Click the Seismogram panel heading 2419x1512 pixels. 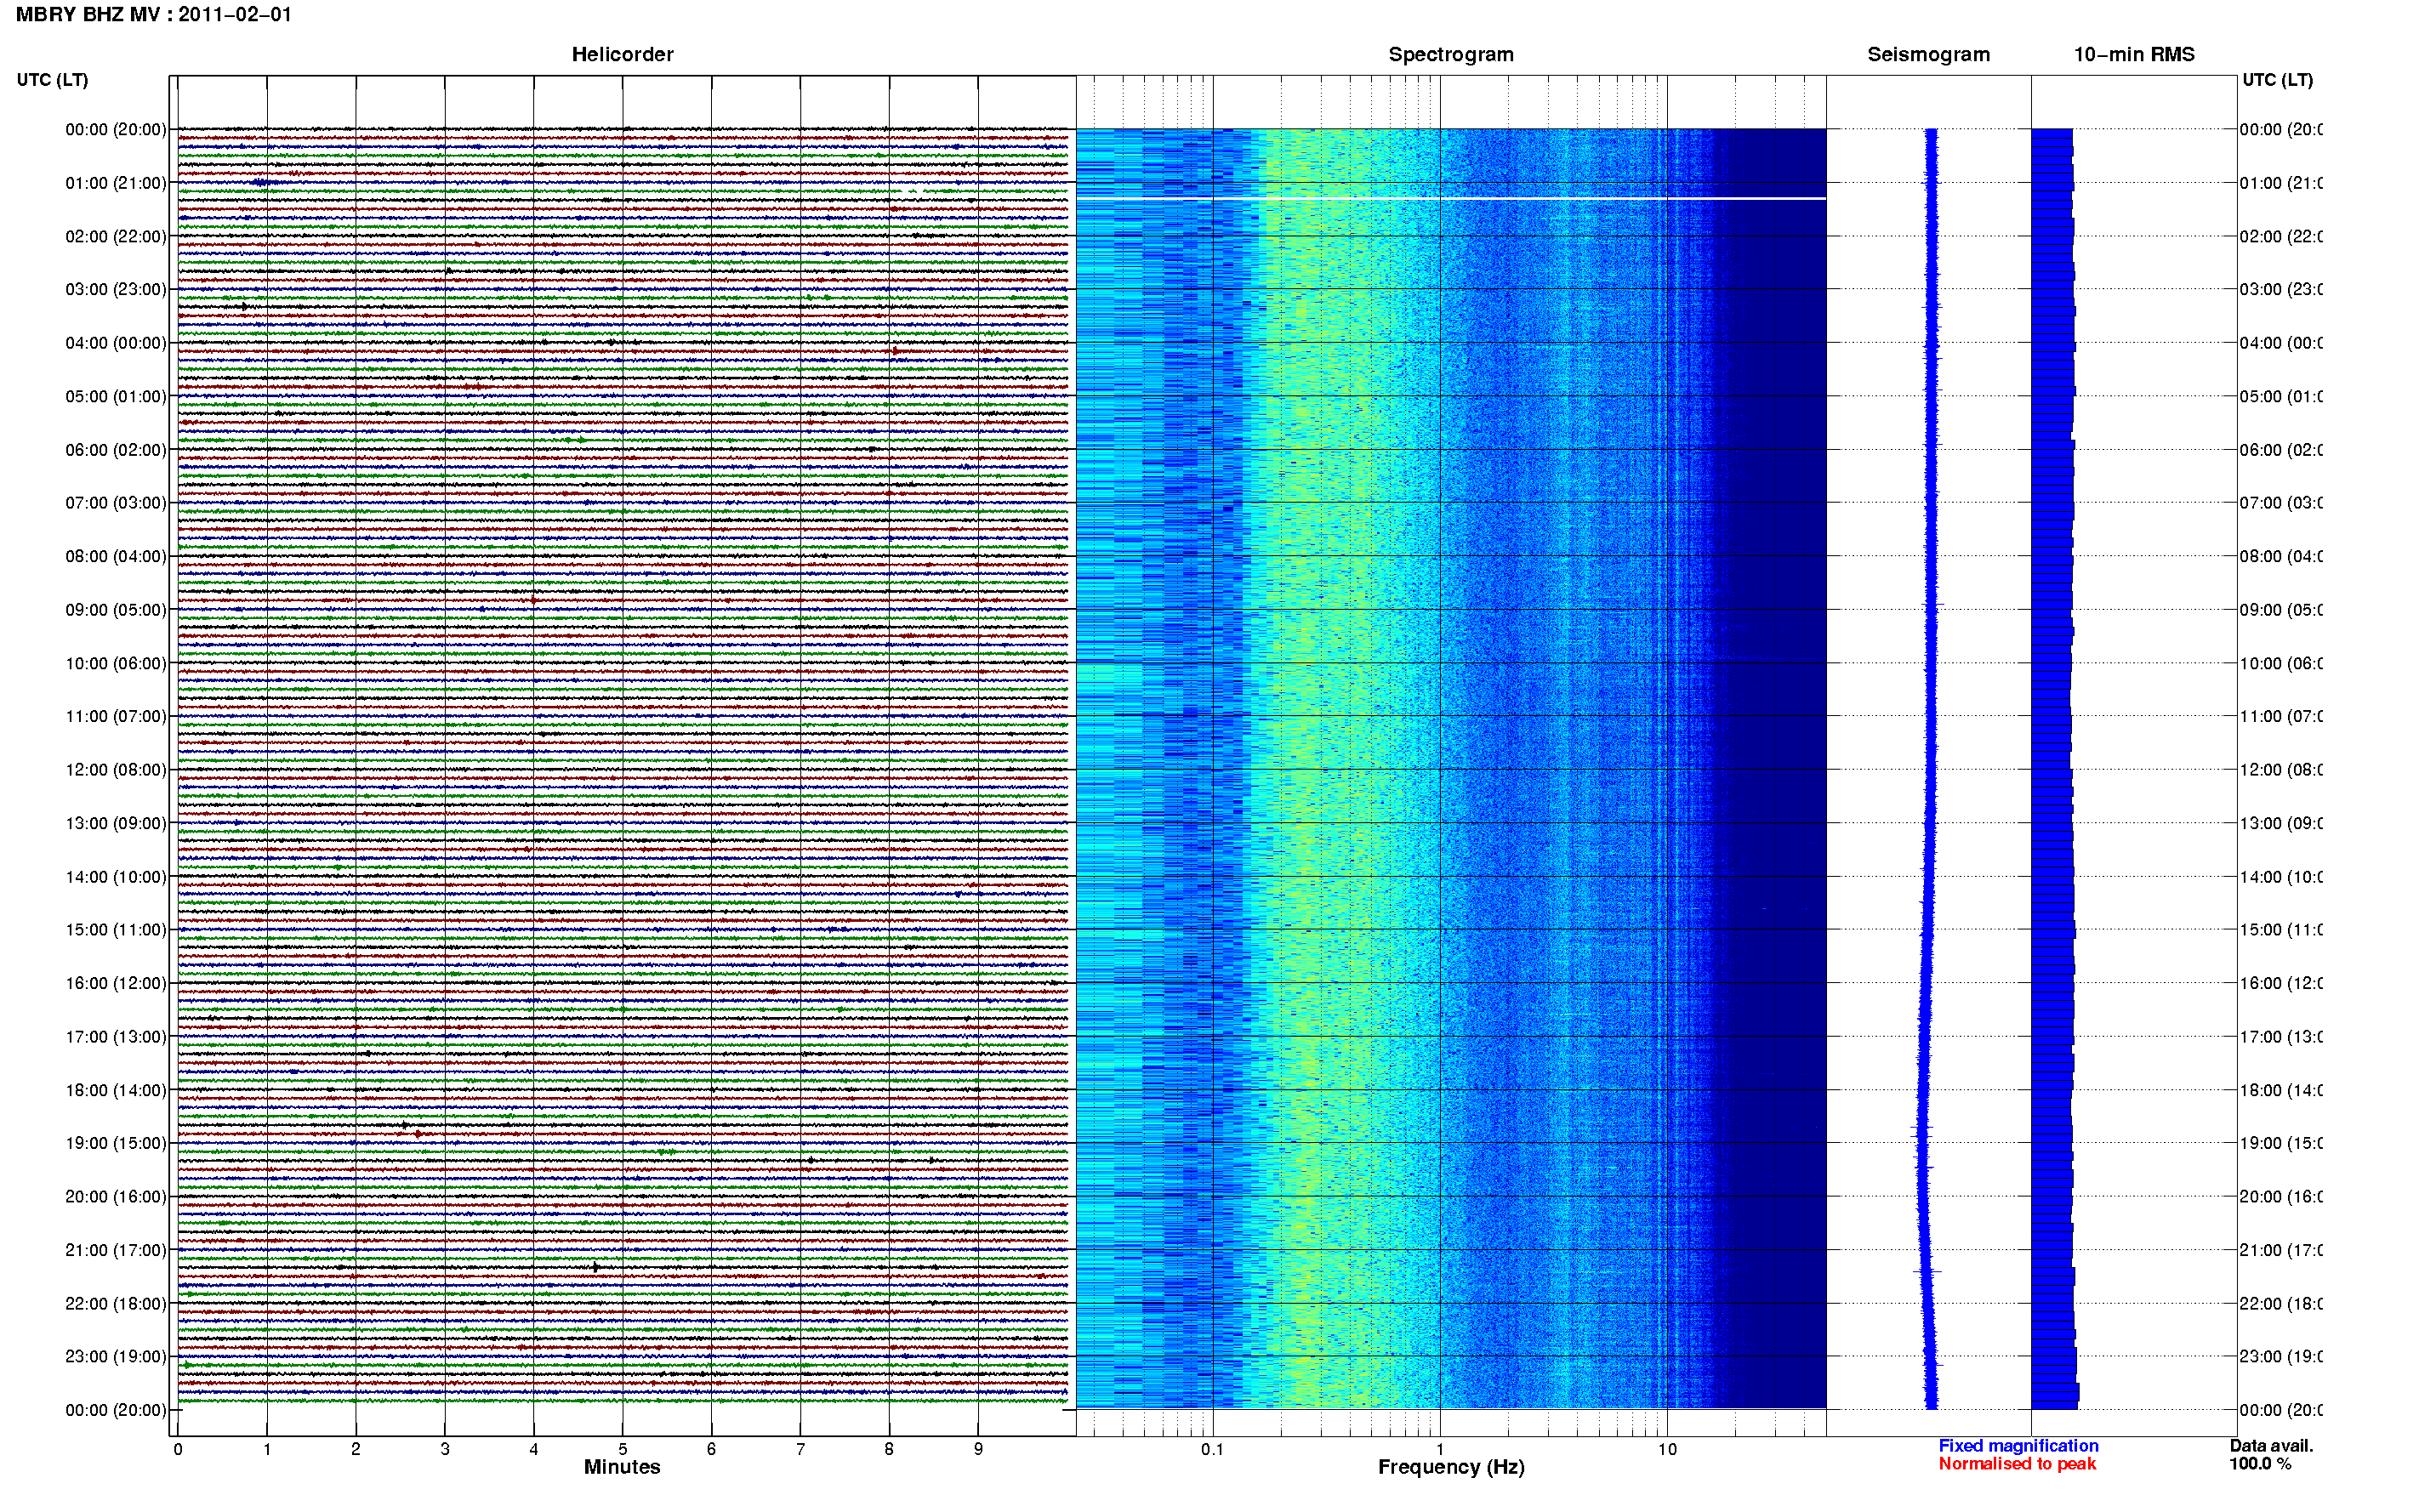click(1928, 55)
